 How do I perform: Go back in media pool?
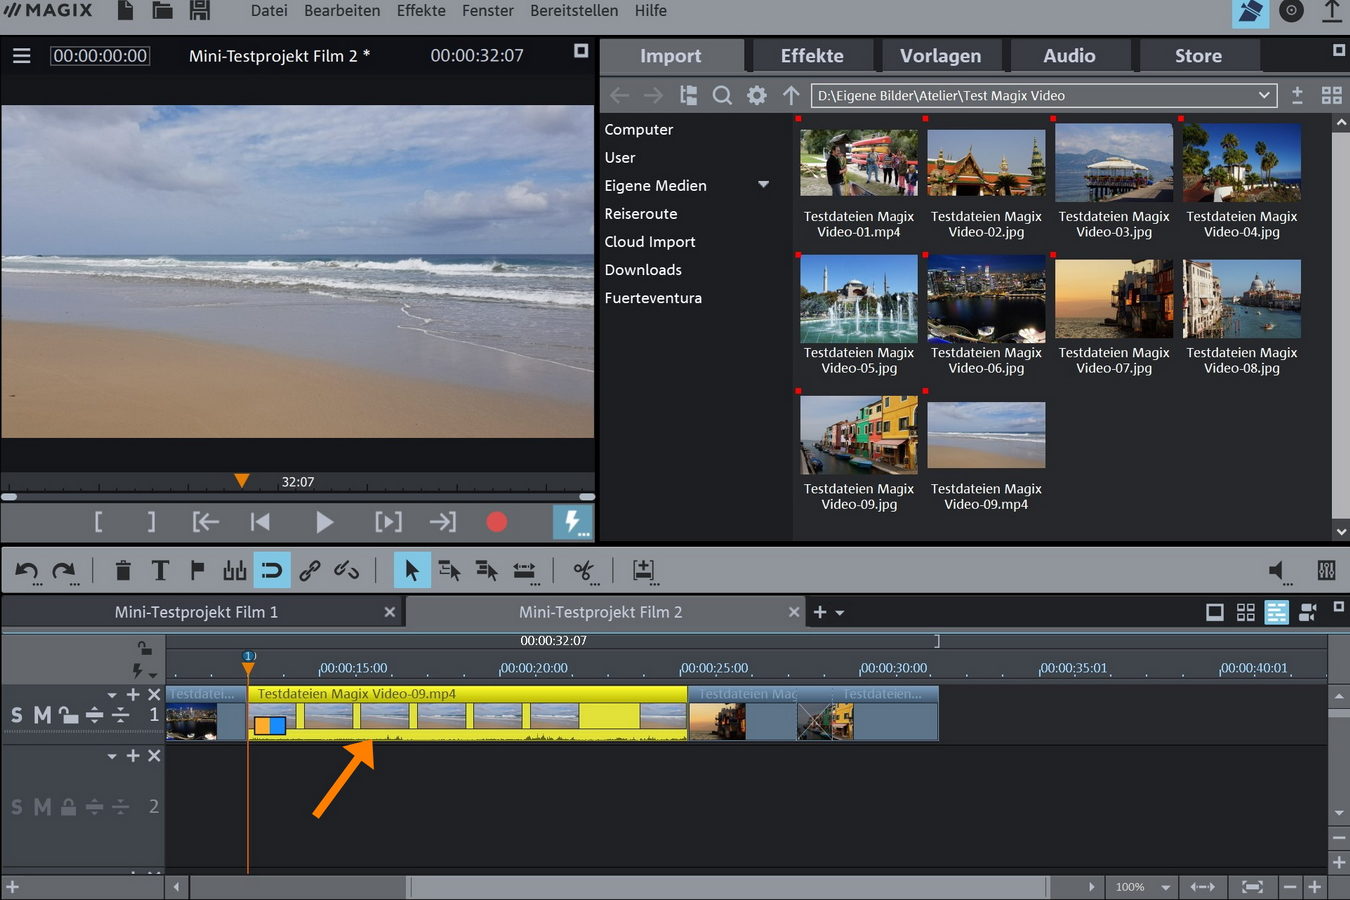[620, 96]
